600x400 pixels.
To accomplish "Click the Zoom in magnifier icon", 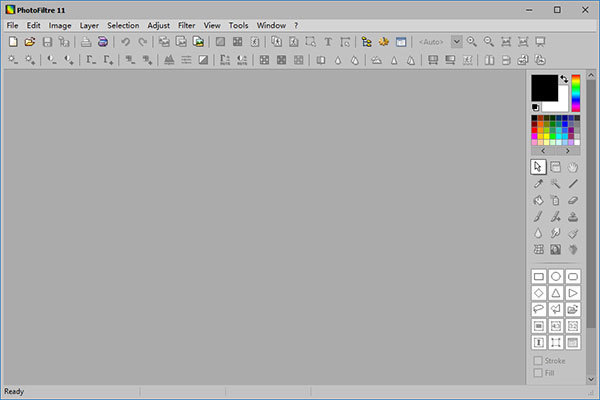I will pos(472,42).
